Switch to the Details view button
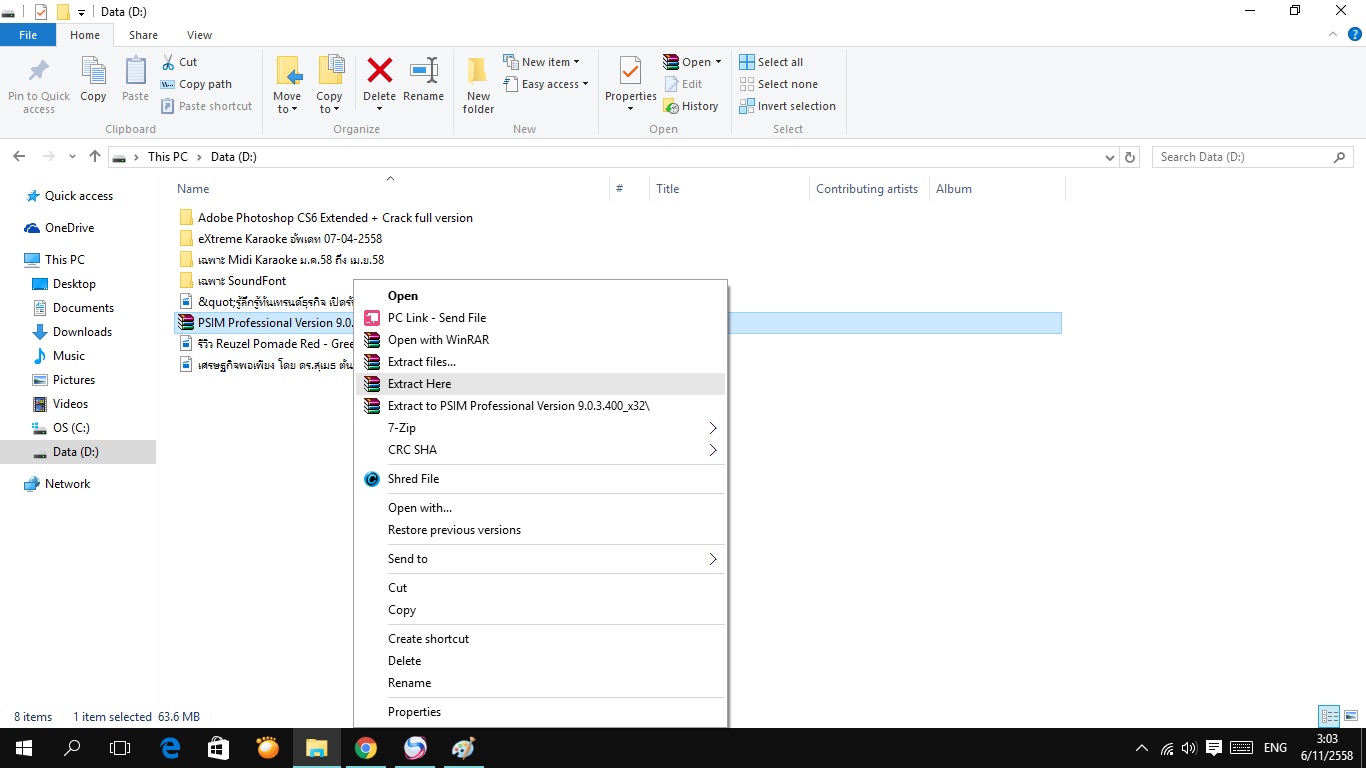 (1329, 716)
